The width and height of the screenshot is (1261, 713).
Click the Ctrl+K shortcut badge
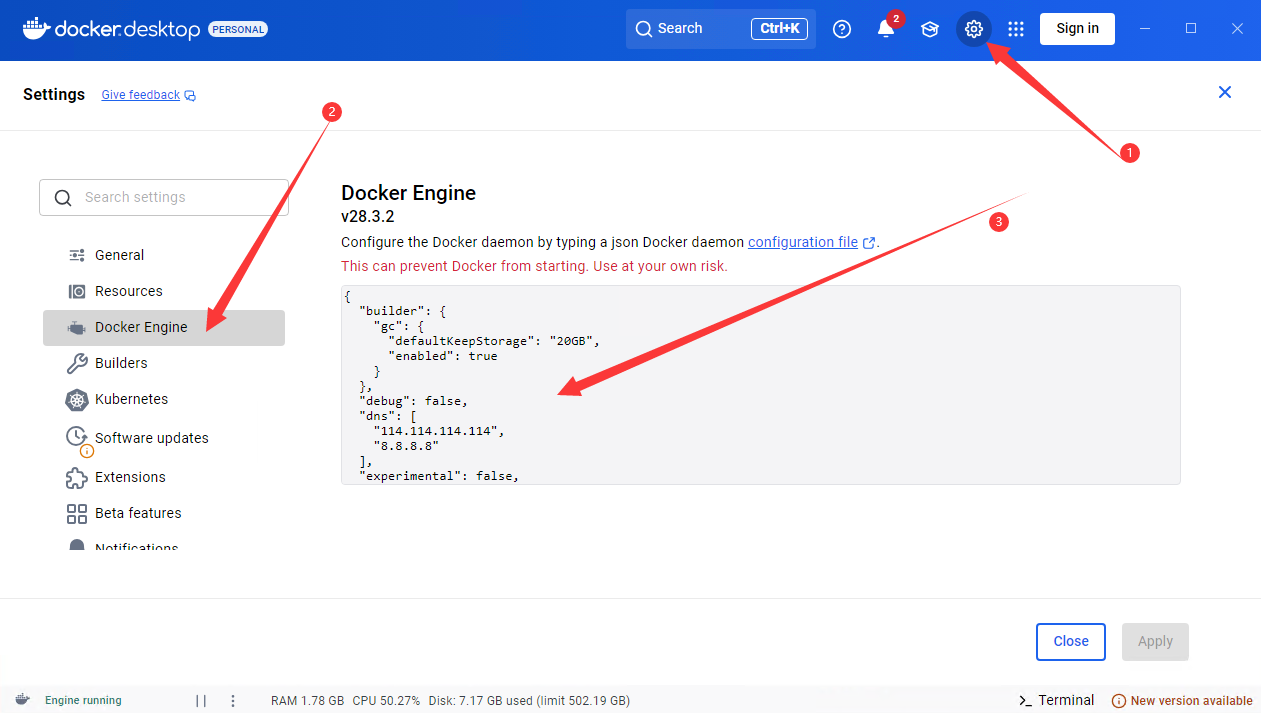(x=779, y=29)
